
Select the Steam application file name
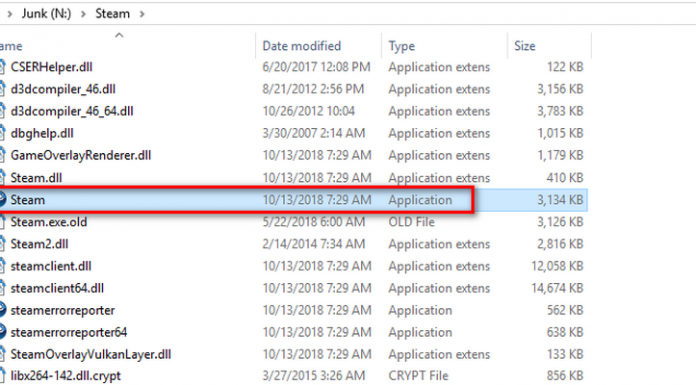coord(28,200)
